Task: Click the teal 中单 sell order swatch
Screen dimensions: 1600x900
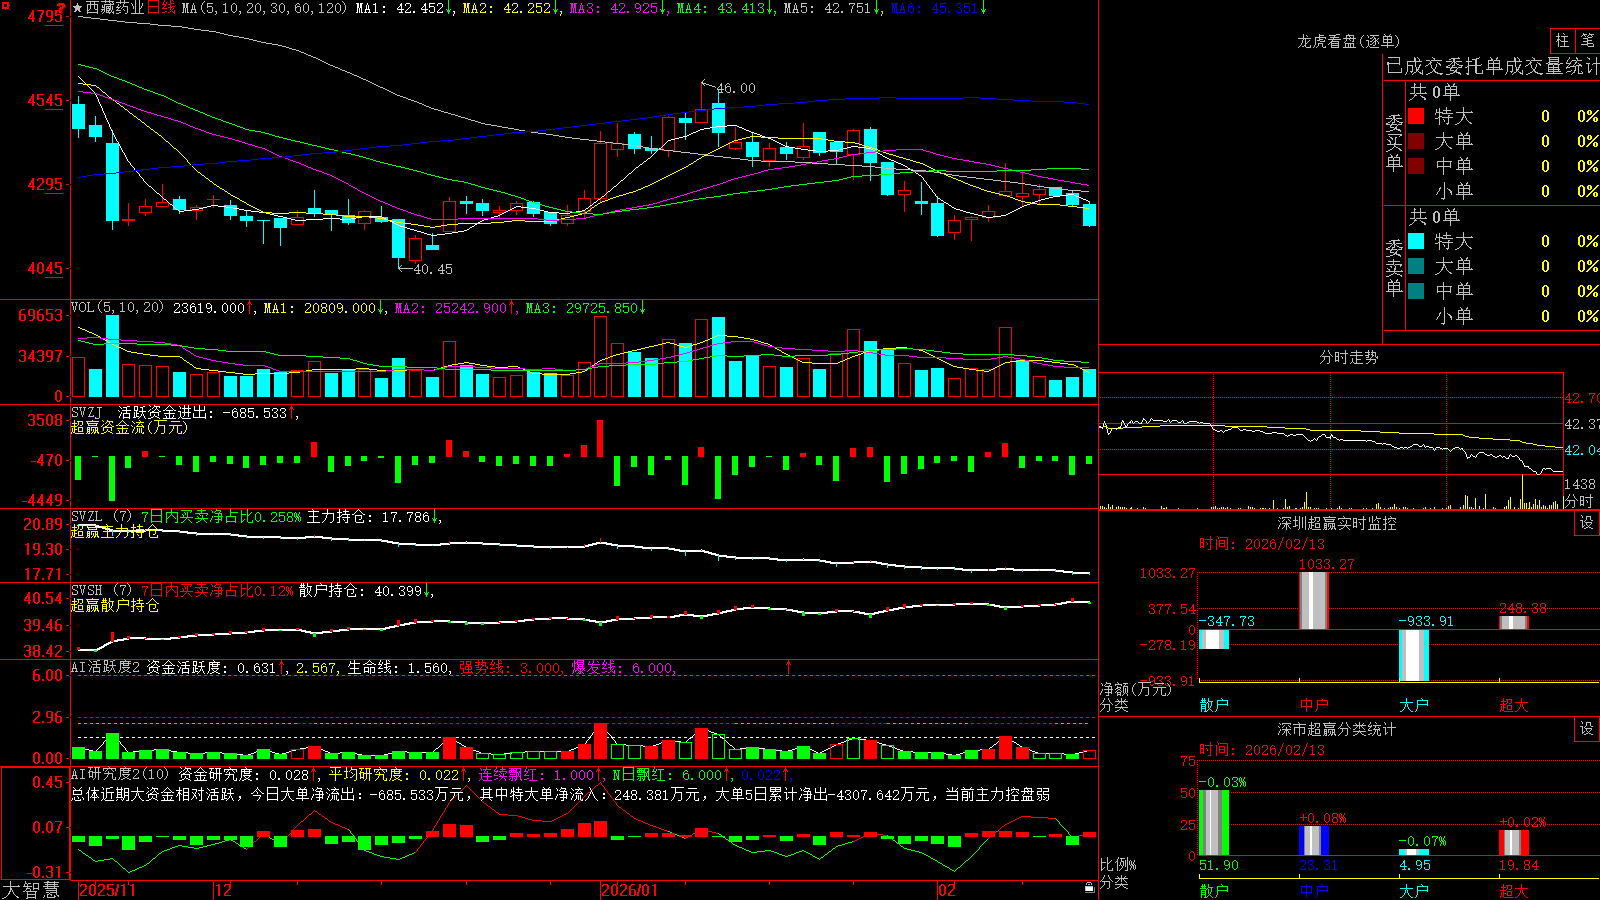Action: coord(1416,291)
